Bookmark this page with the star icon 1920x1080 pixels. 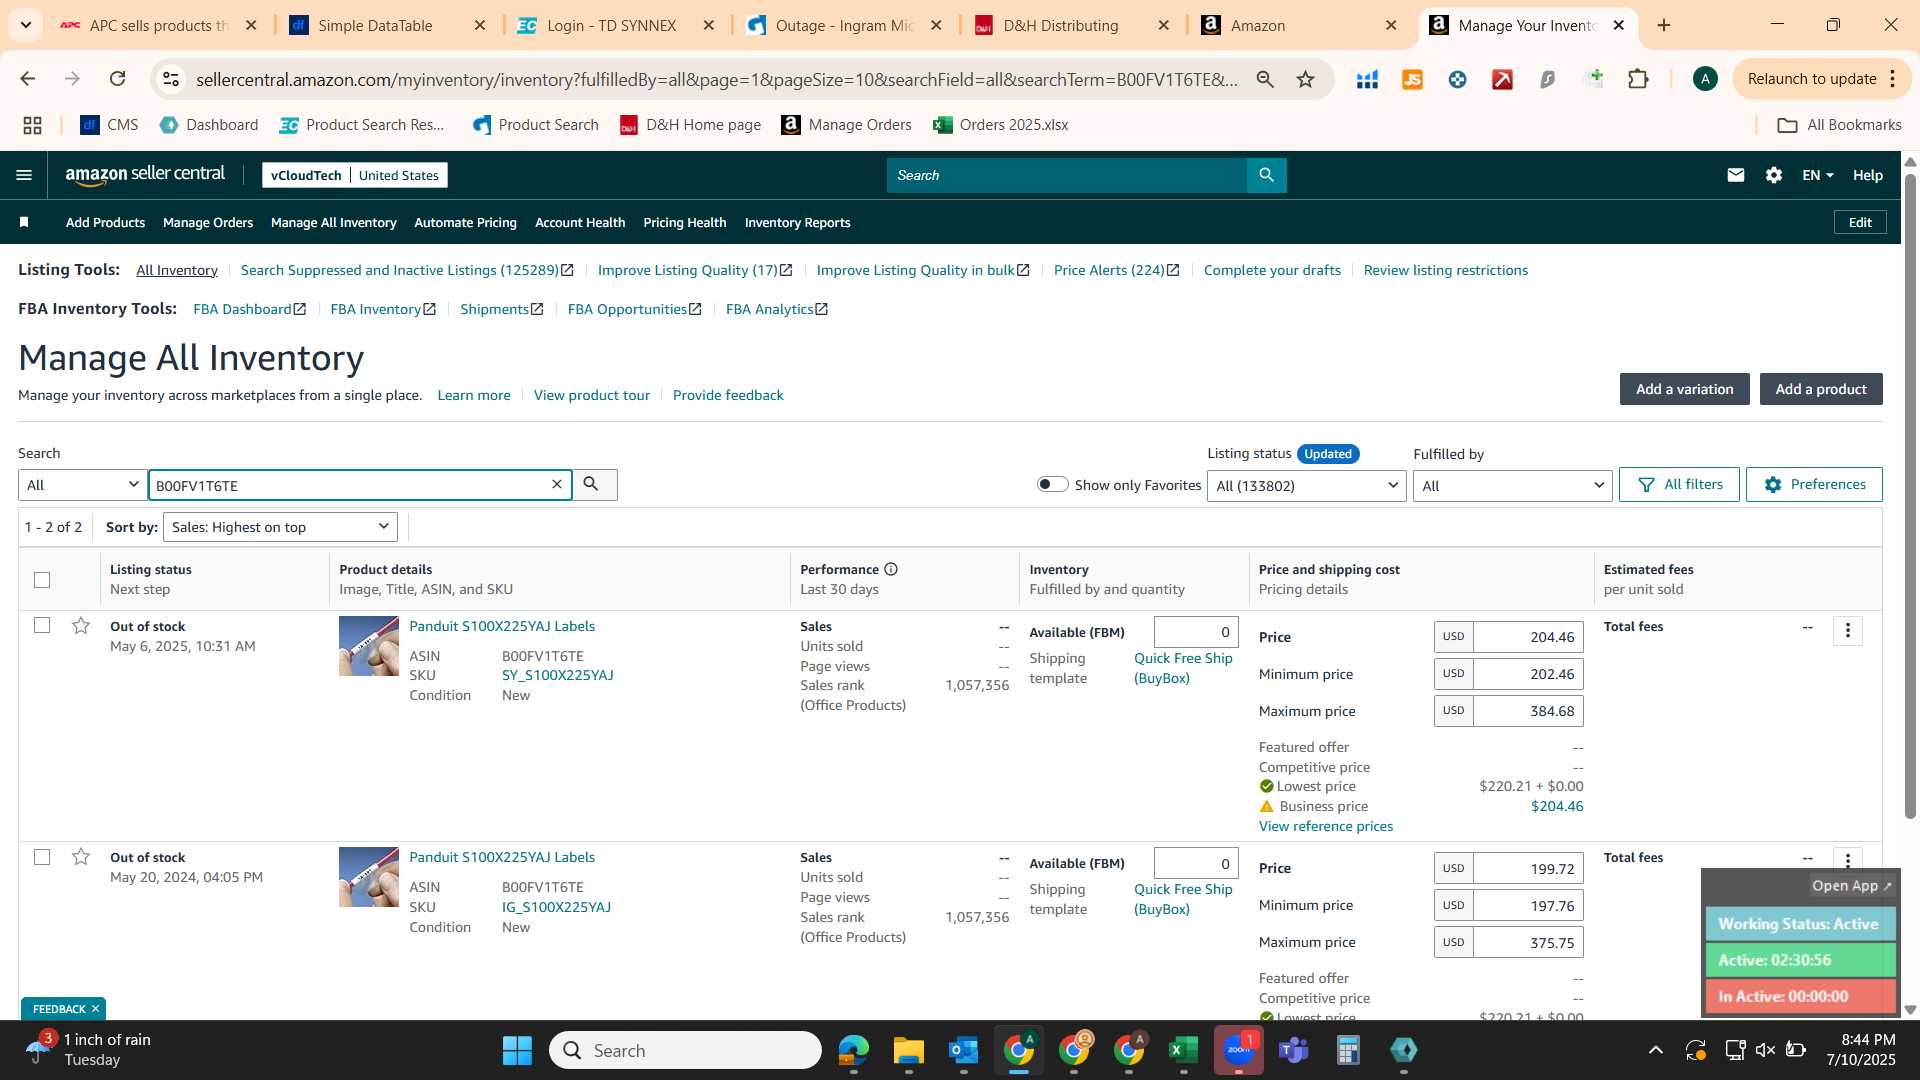pyautogui.click(x=1305, y=79)
